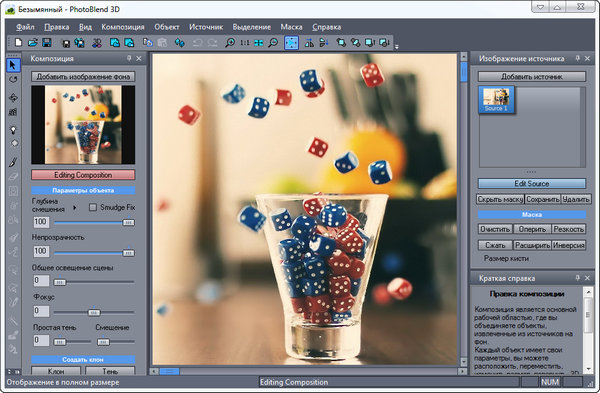Click the Скрыть маску button
600x393 pixels.
[500, 199]
